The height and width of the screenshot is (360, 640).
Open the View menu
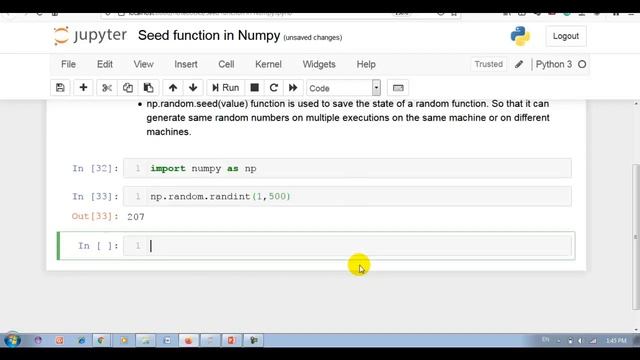coord(143,64)
